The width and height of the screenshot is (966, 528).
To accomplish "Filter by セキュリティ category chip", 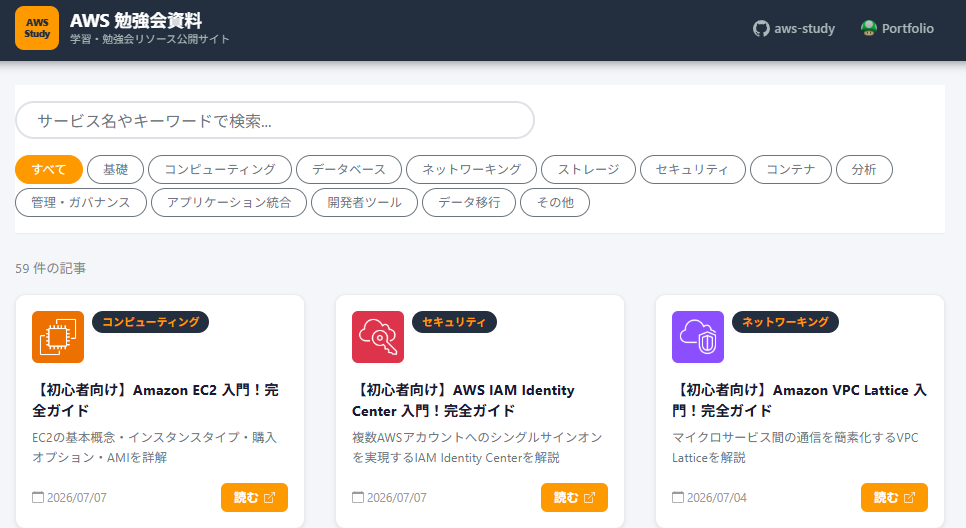I will point(692,169).
